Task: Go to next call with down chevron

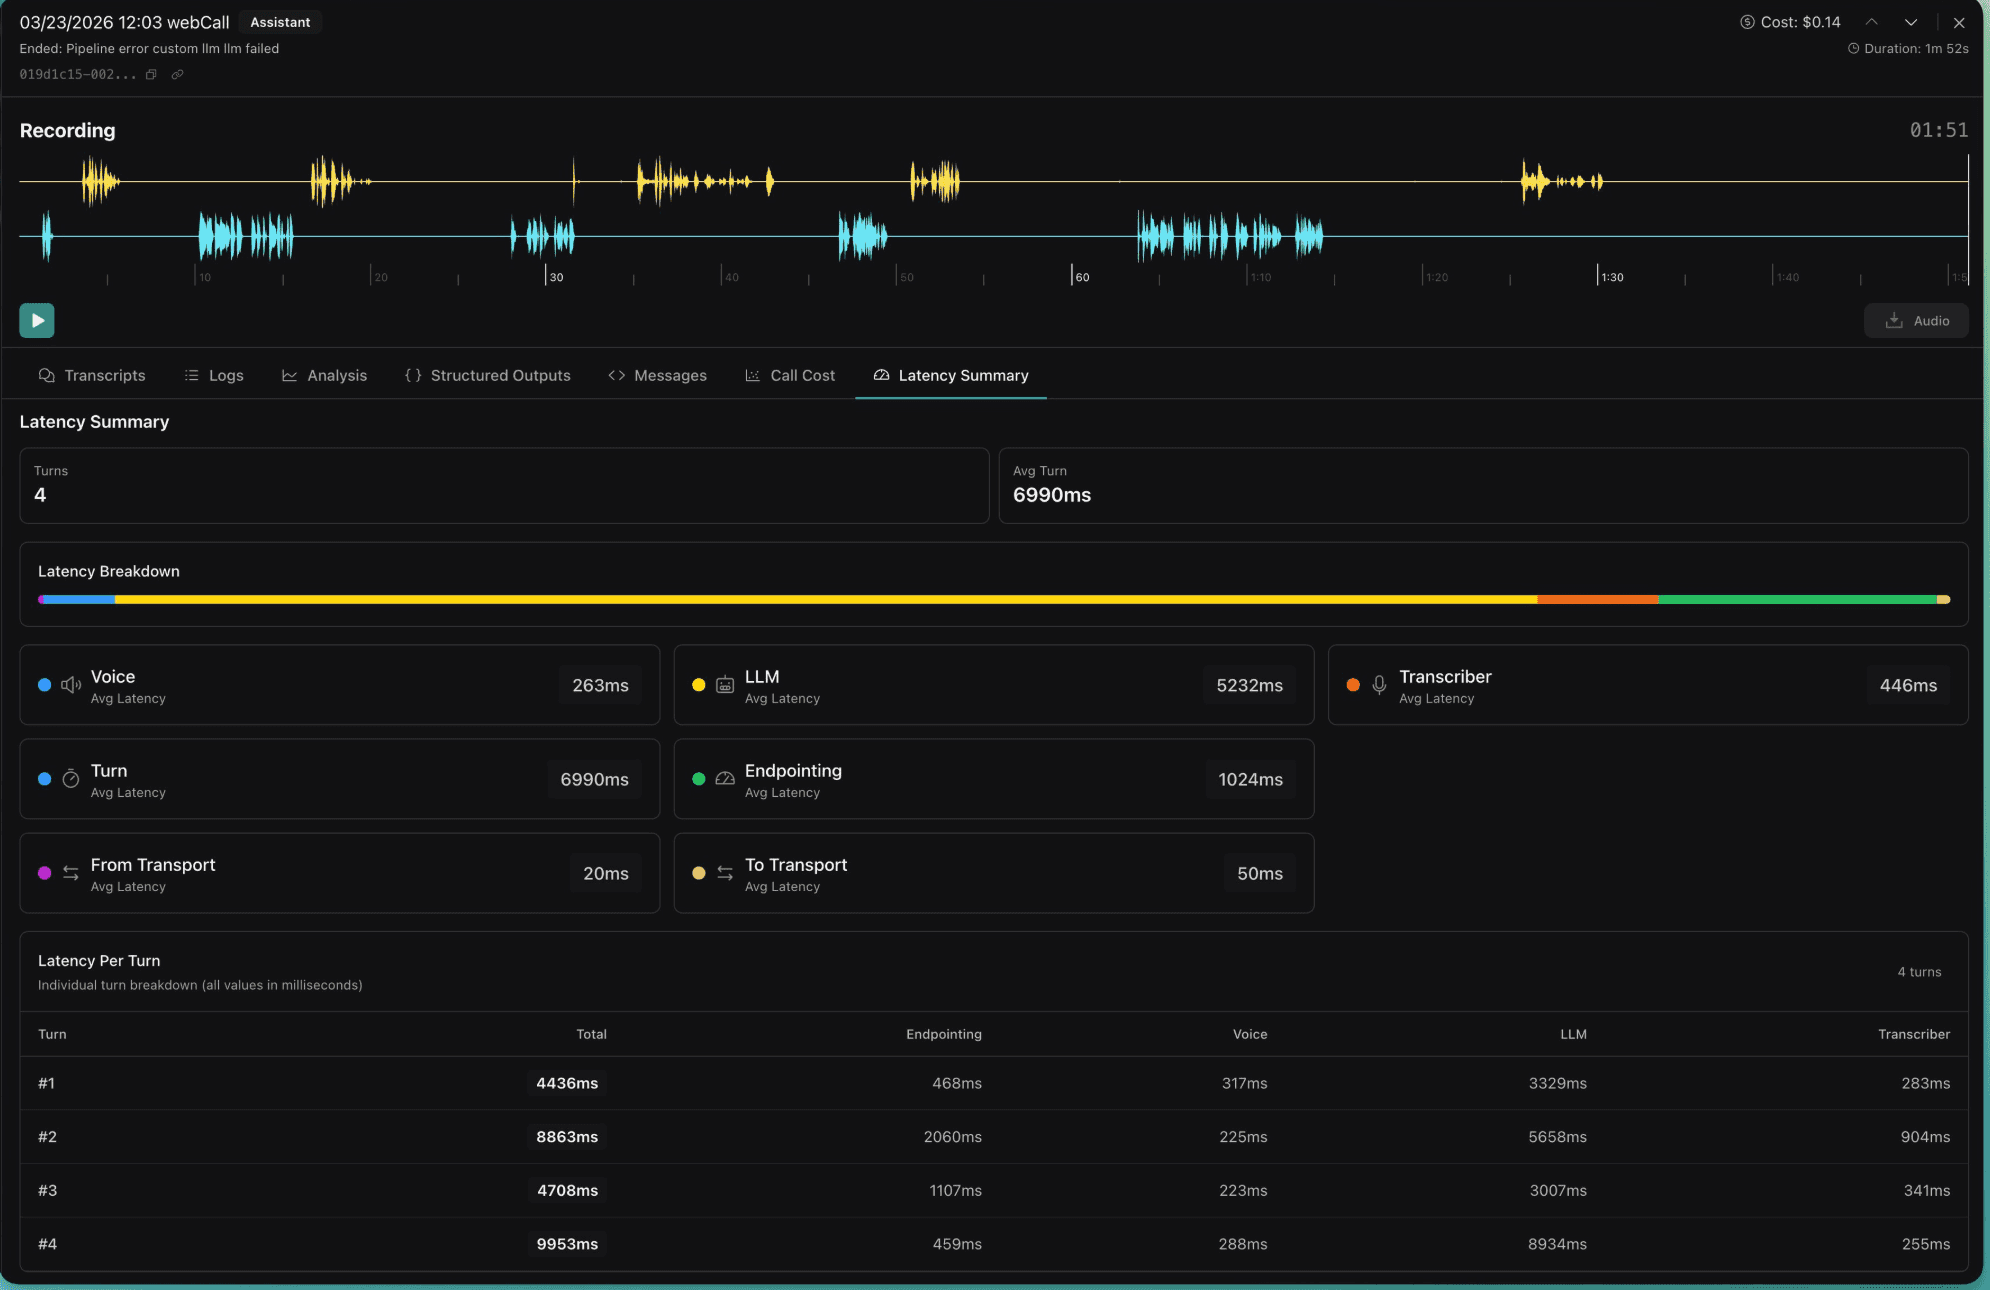Action: 1910,22
